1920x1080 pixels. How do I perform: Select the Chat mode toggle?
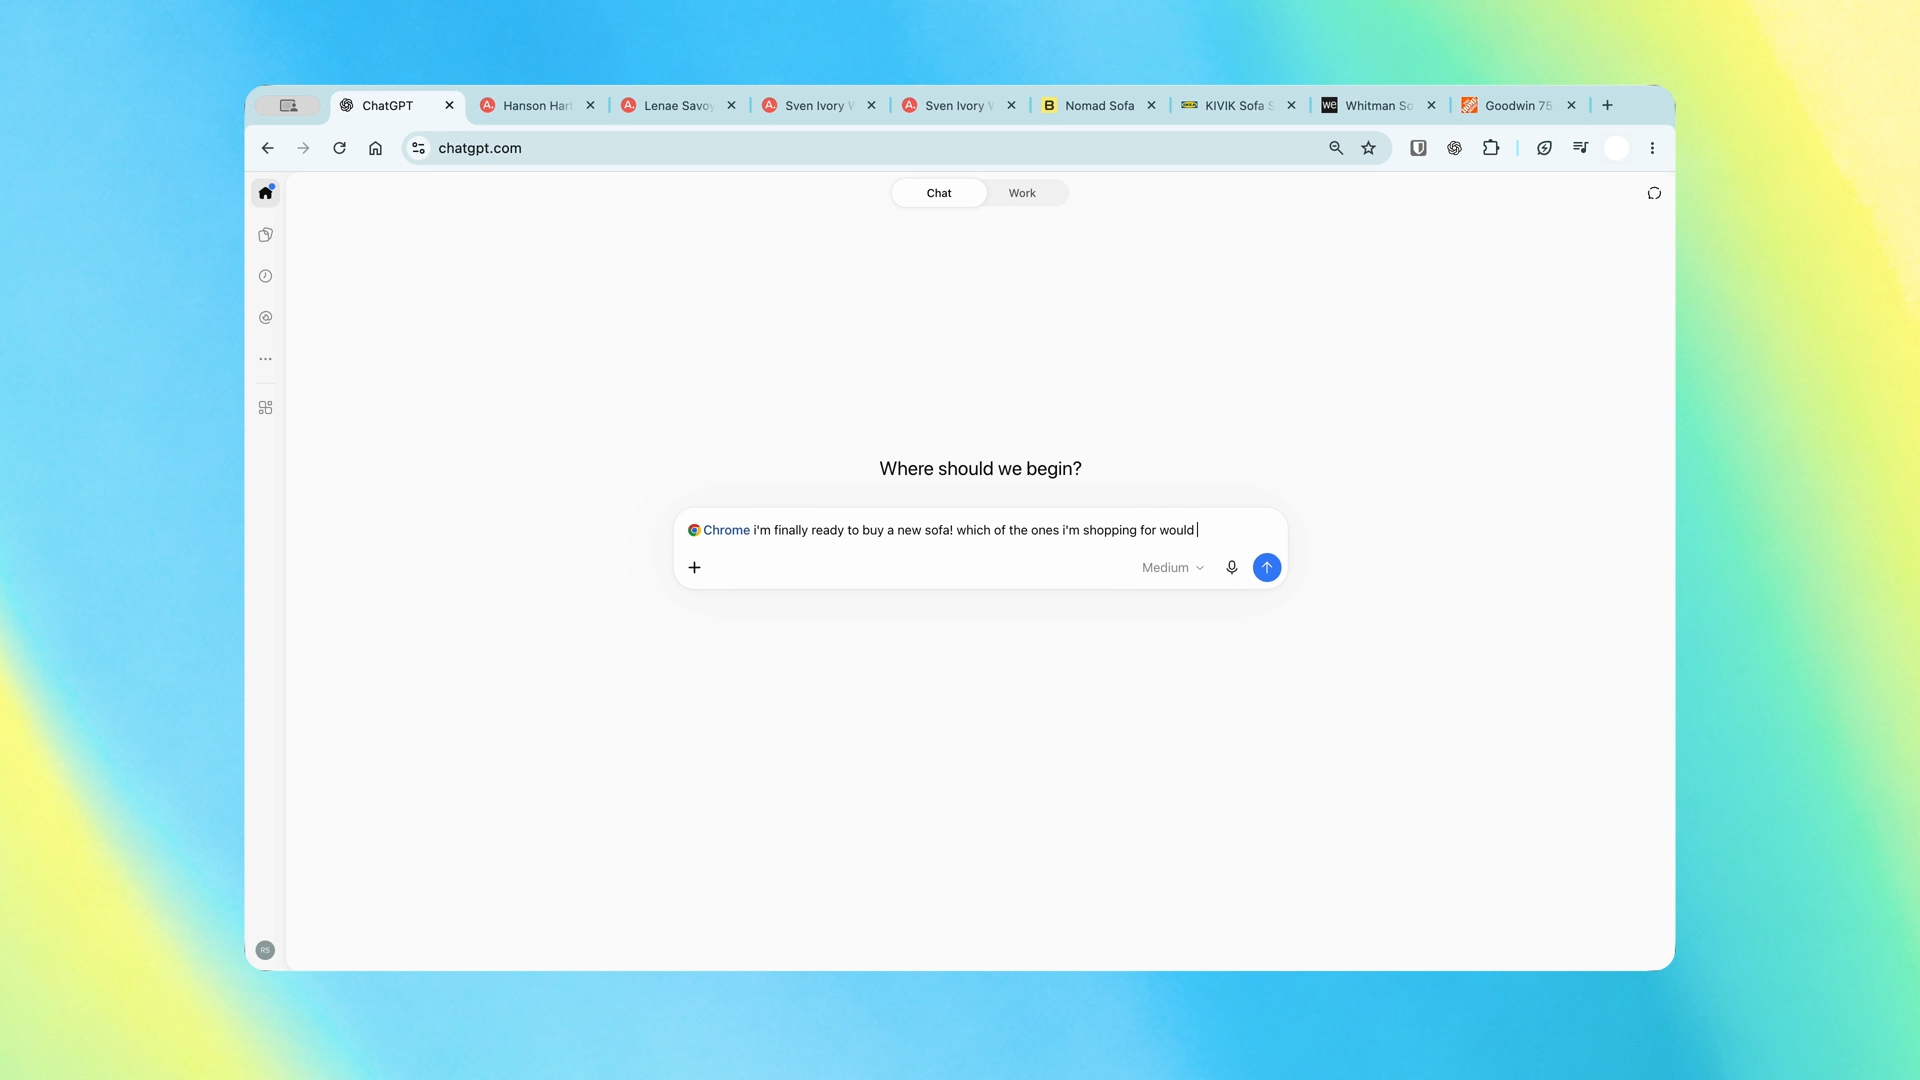pos(938,193)
